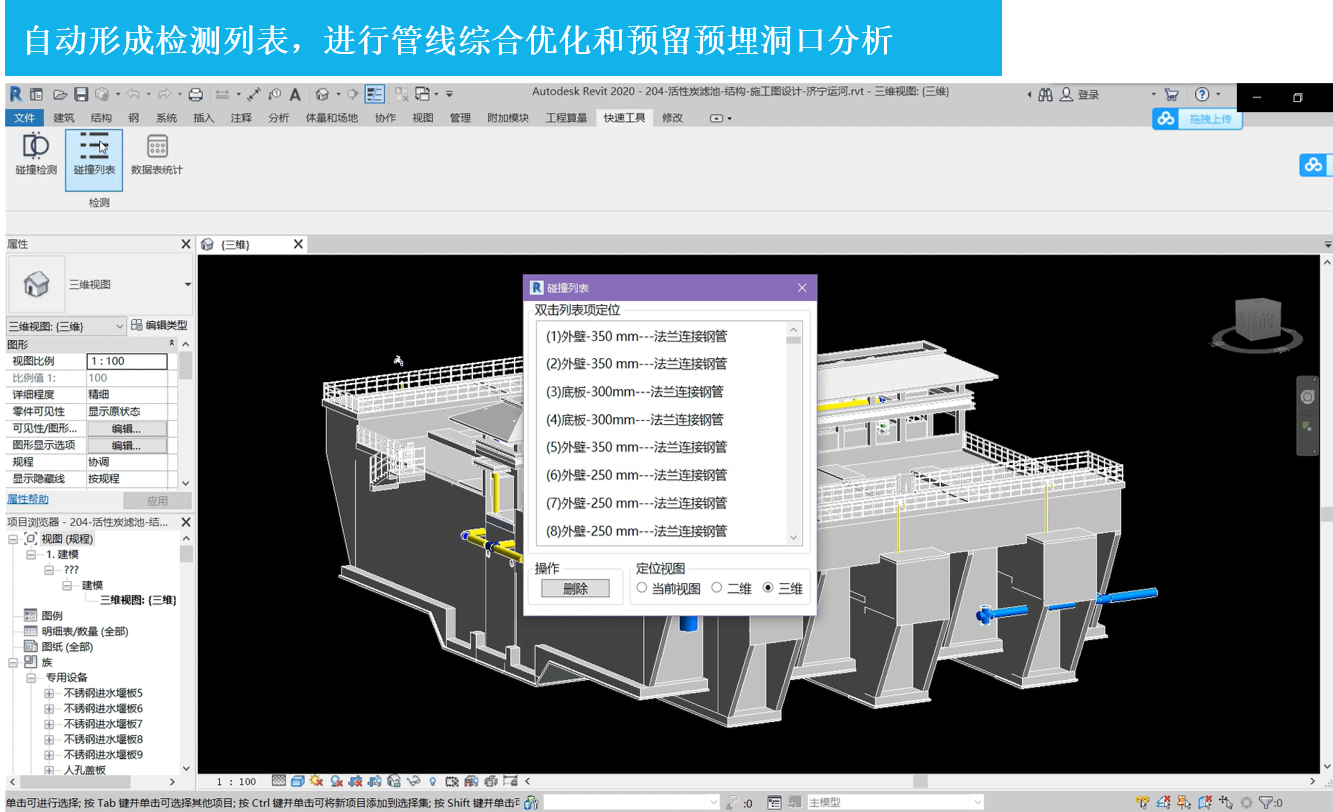This screenshot has height=812, width=1333.
Task: Select the 当前视图 radio option
Action: [642, 588]
